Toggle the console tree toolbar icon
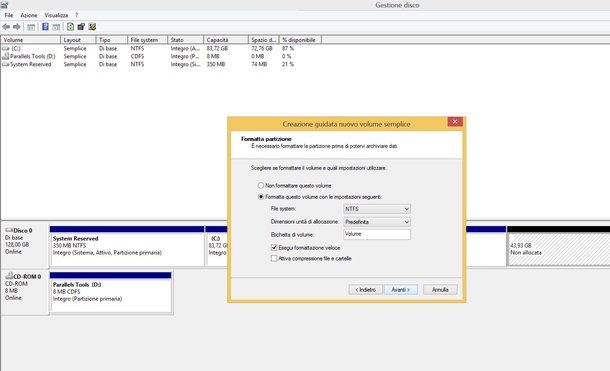 click(31, 27)
